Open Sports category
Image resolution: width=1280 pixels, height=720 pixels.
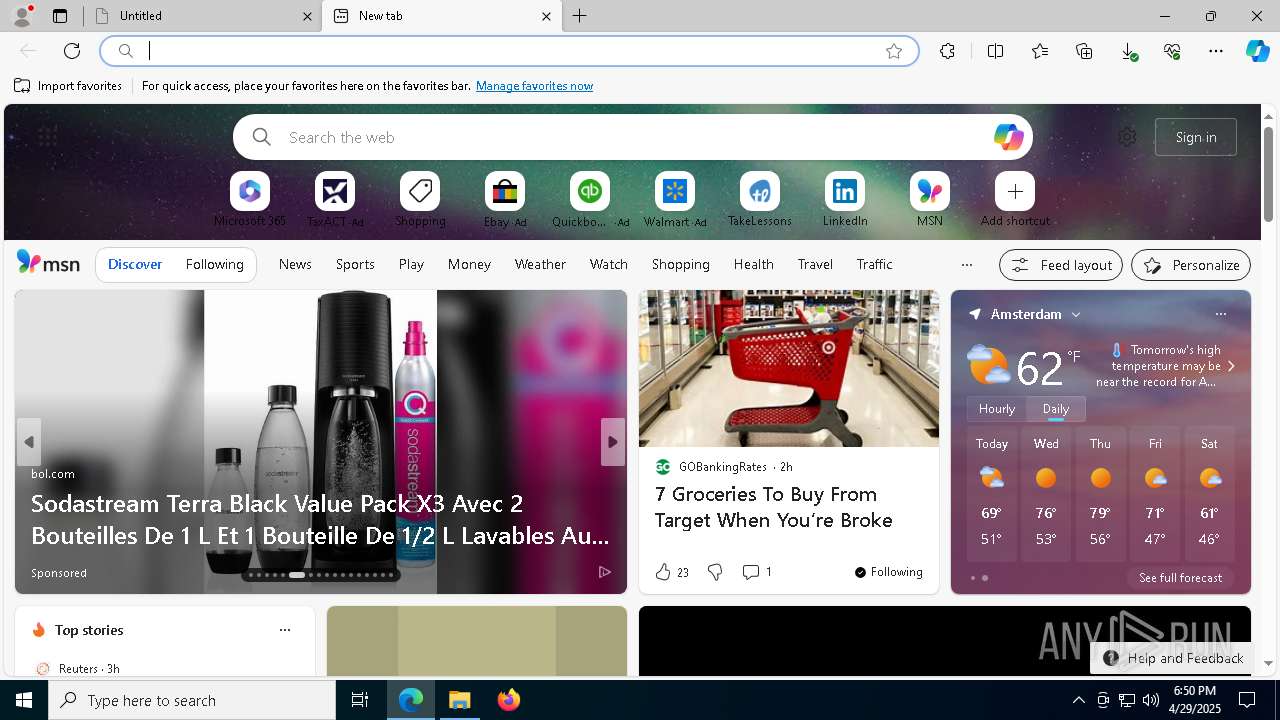[355, 264]
